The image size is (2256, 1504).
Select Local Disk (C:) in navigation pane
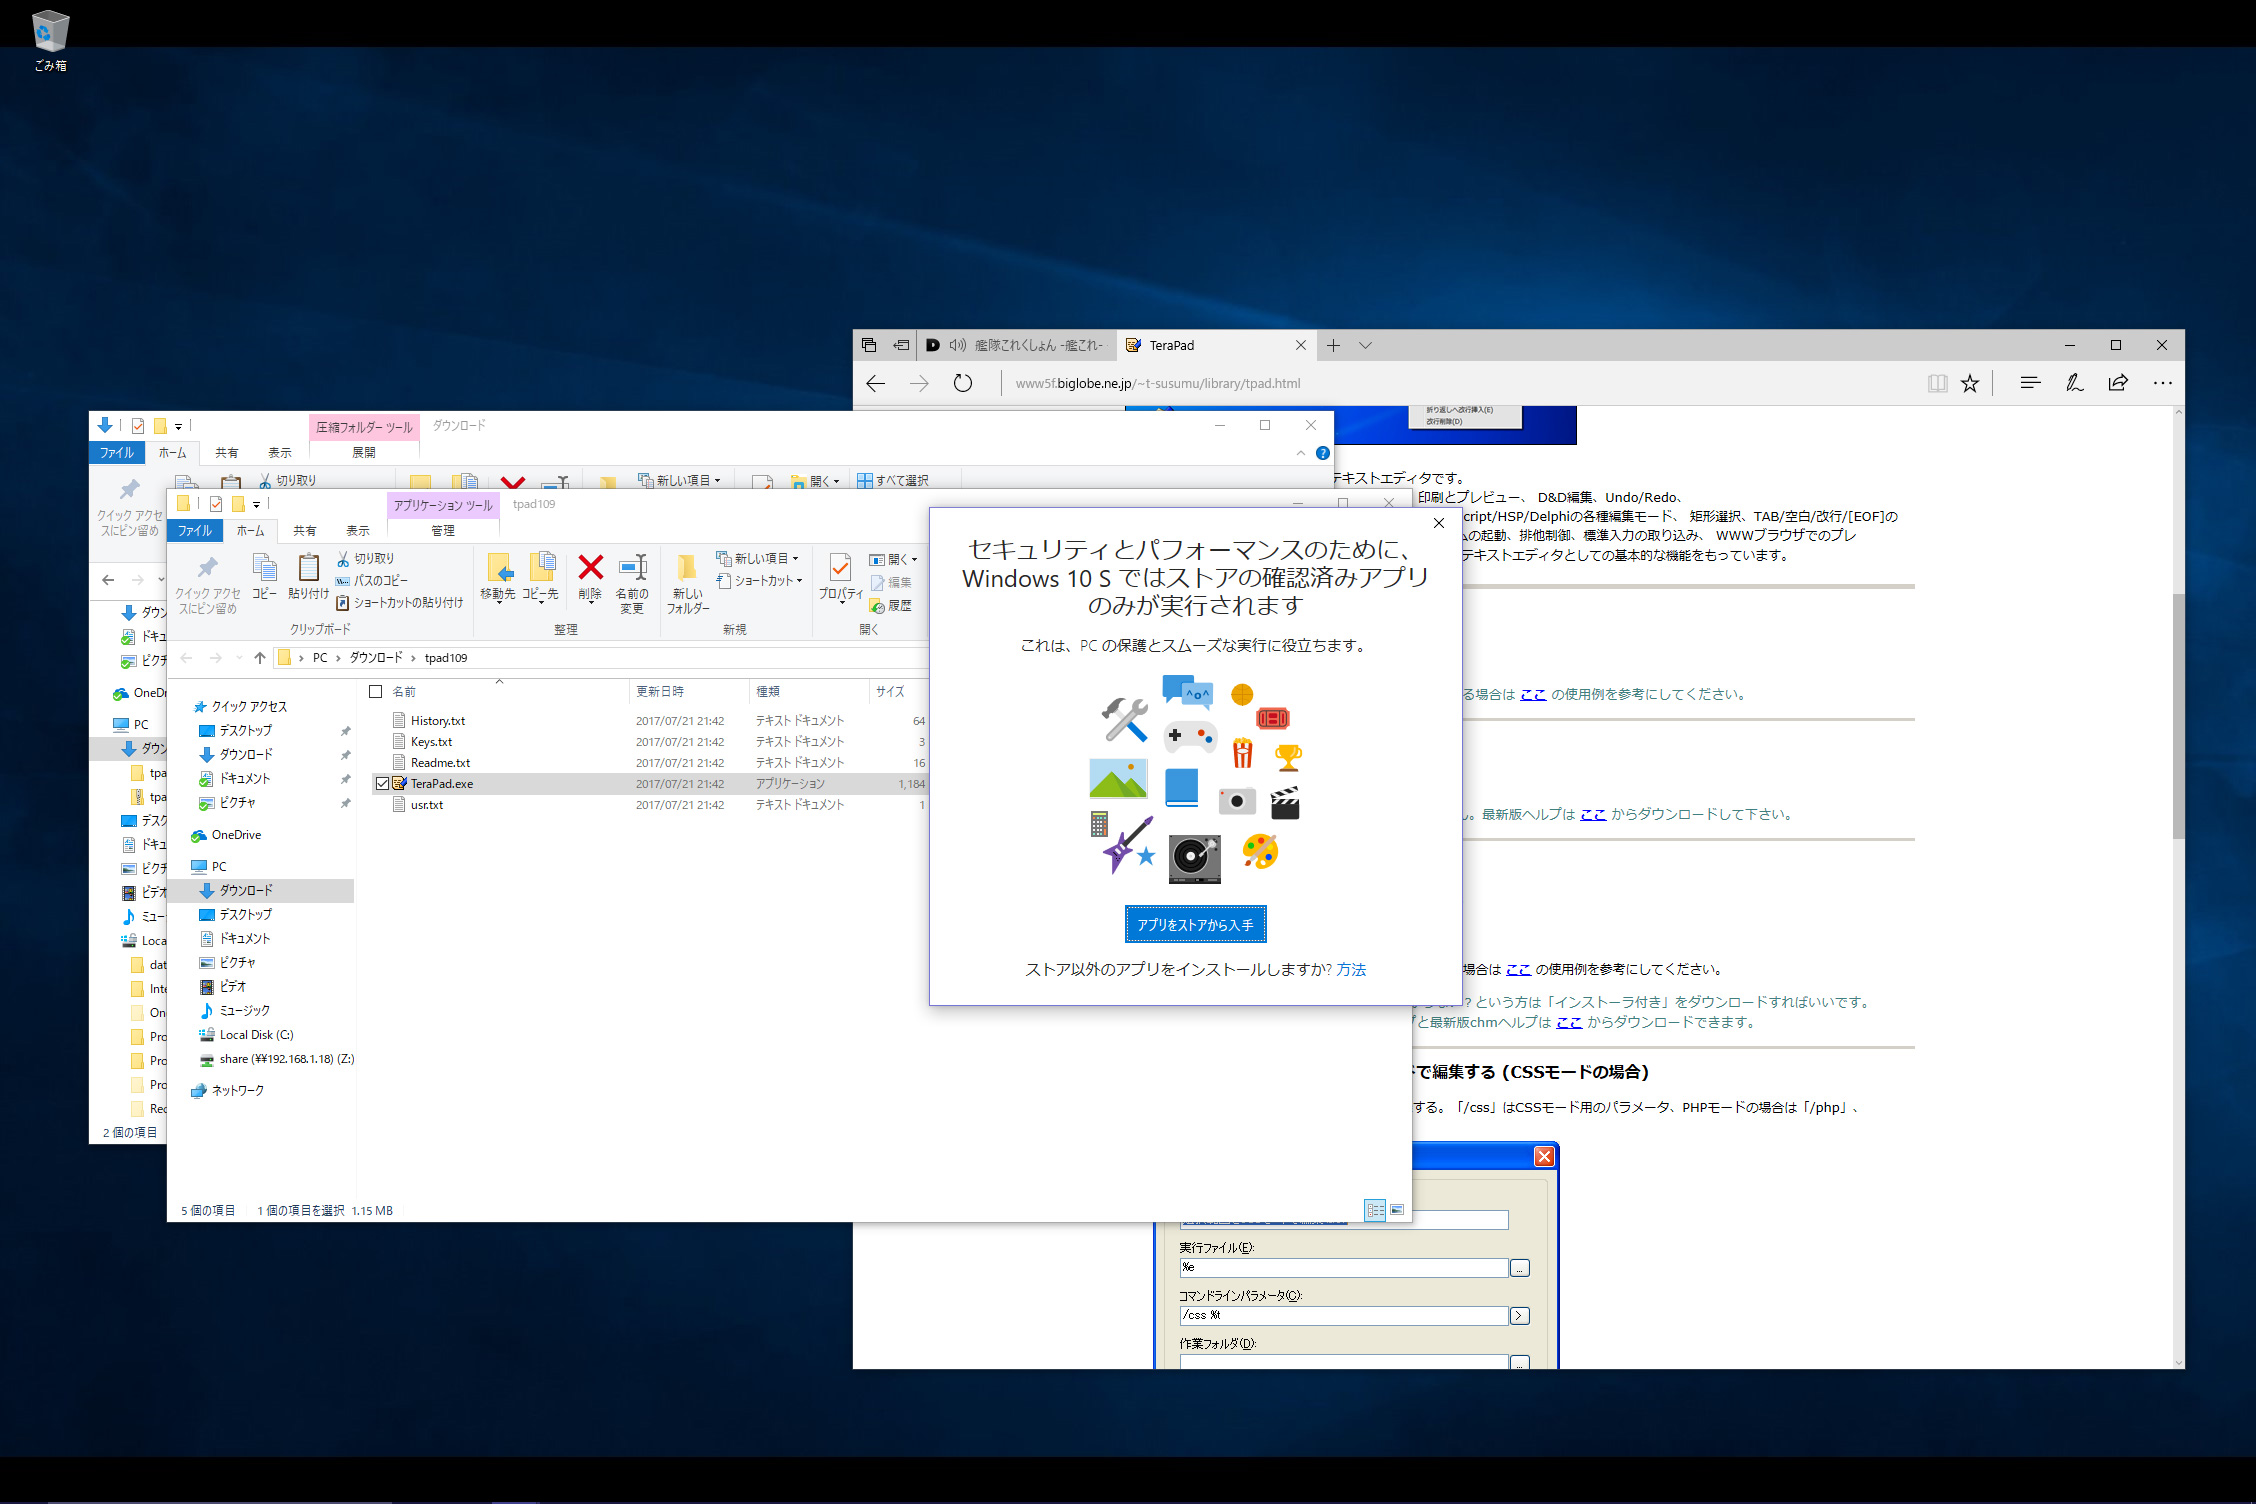tap(256, 1035)
